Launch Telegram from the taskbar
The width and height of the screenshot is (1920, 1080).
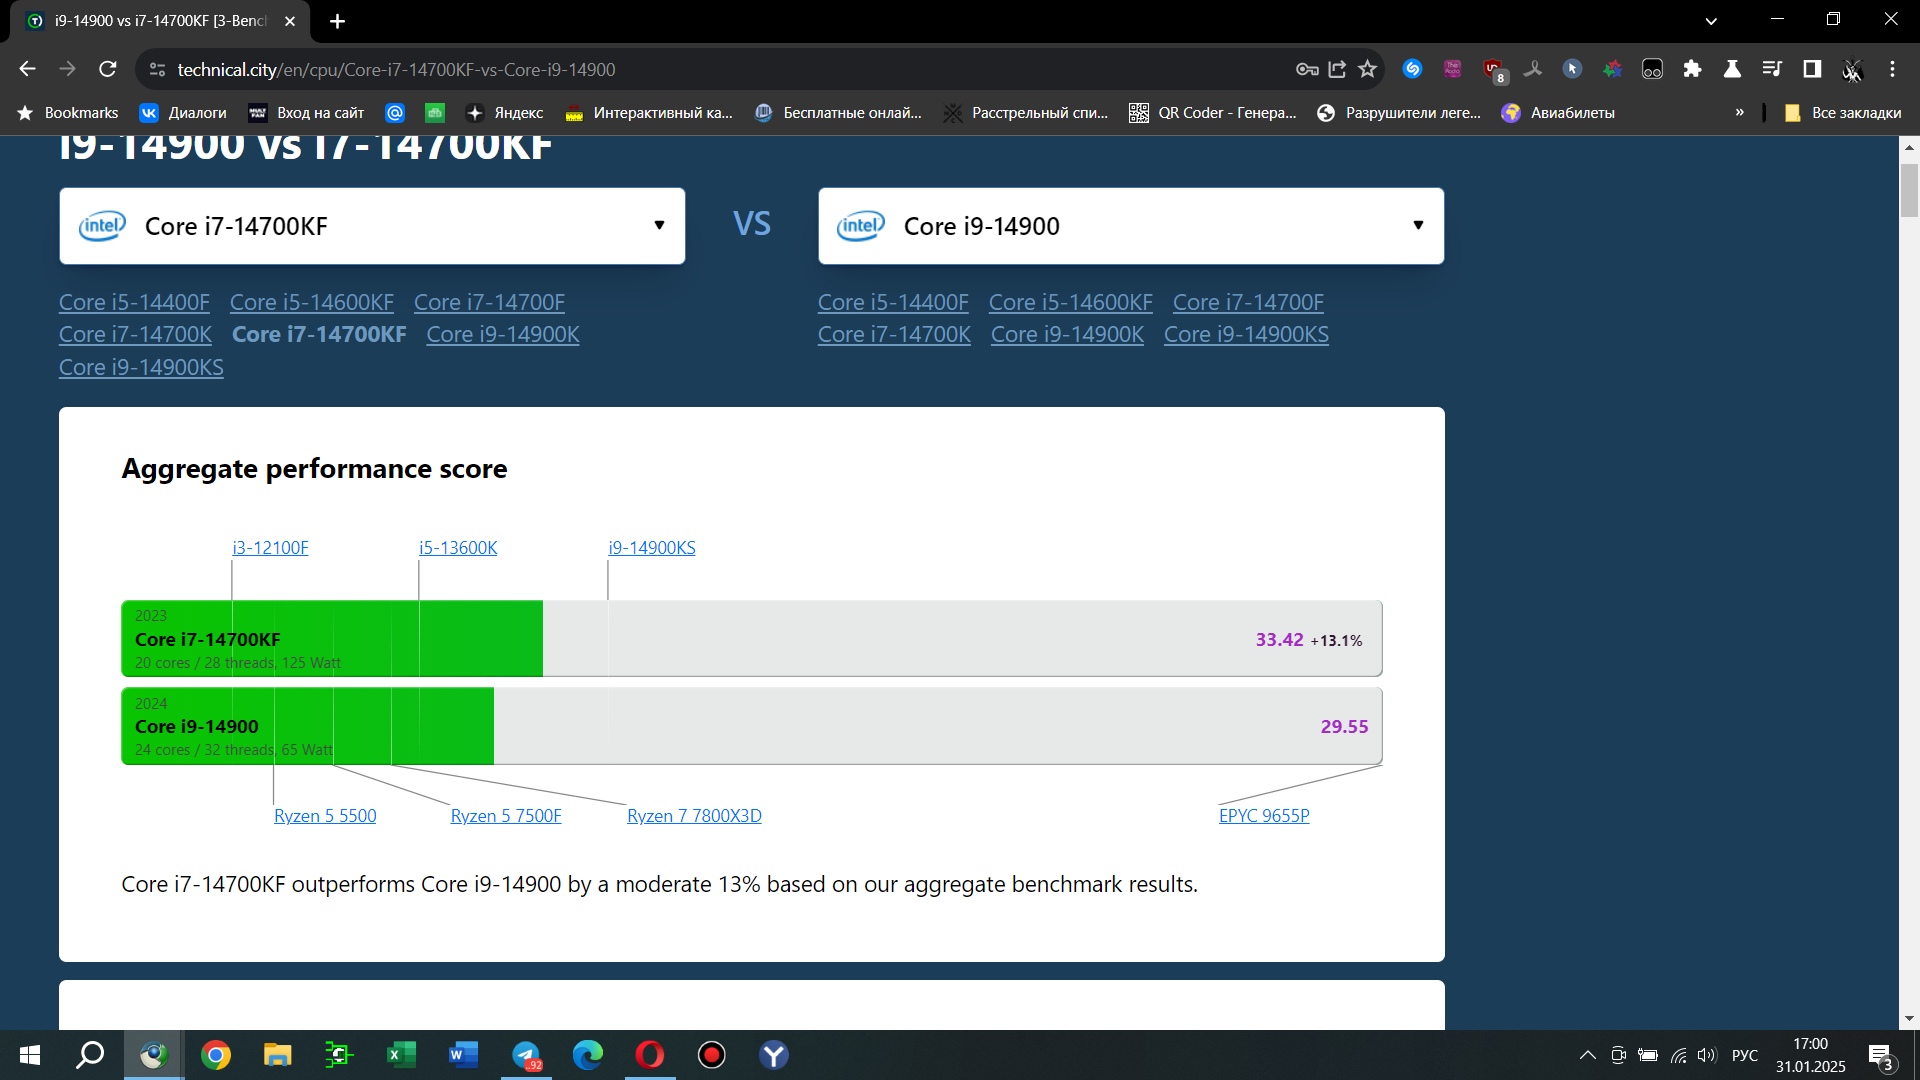(x=526, y=1055)
